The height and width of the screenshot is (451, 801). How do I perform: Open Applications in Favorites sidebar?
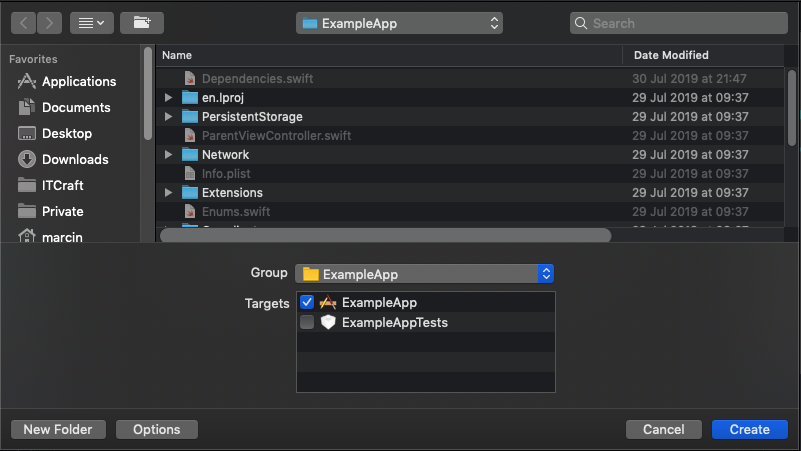click(78, 82)
